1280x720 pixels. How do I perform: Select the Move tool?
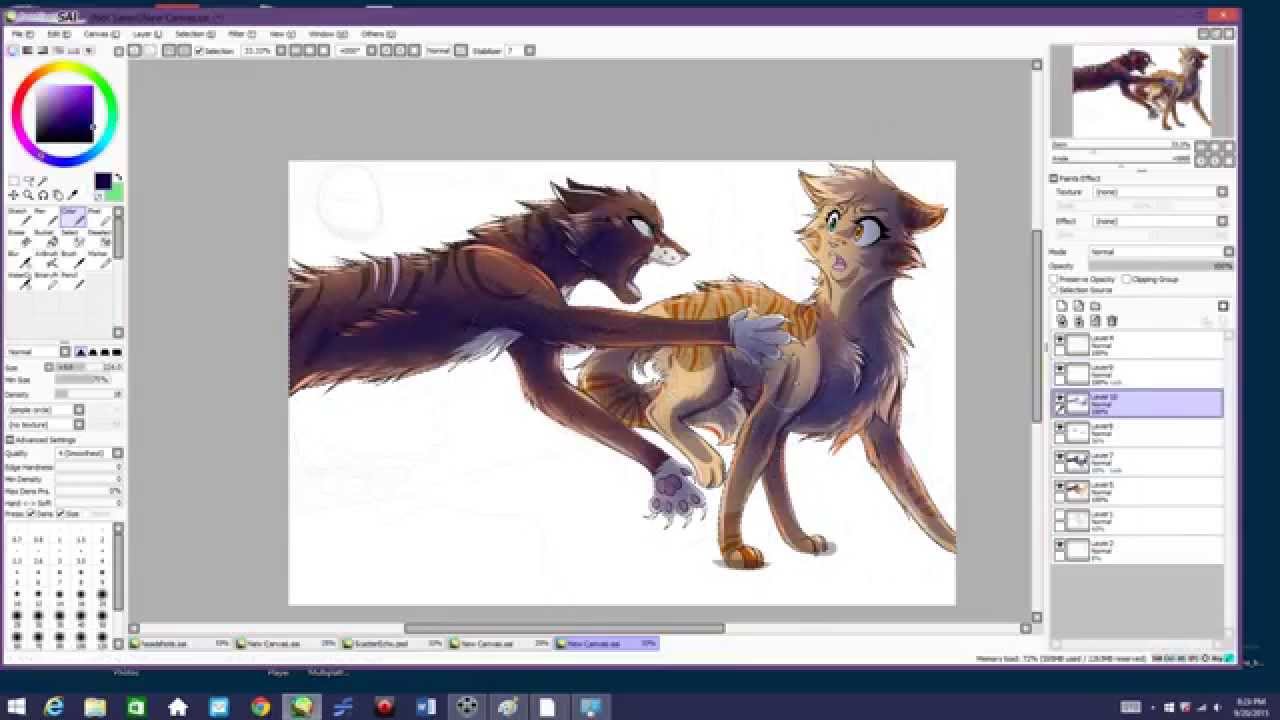[x=14, y=195]
